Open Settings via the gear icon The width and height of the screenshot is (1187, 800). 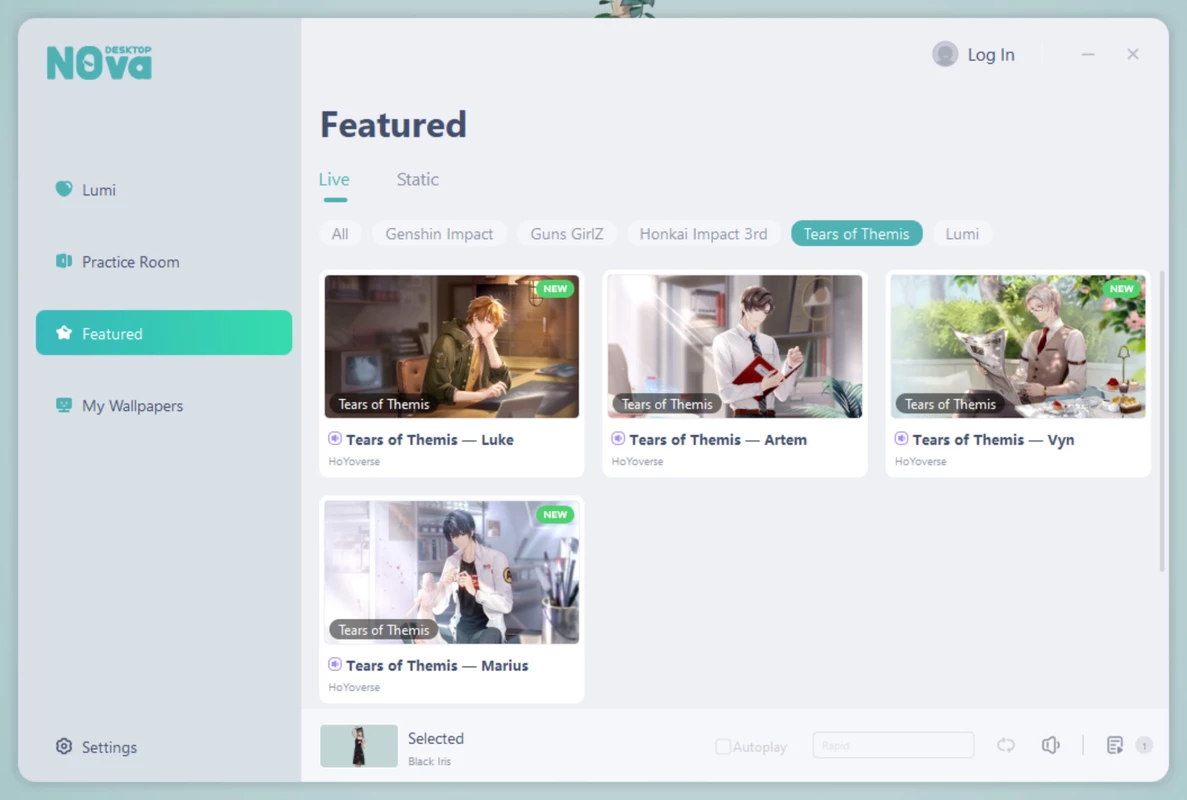[64, 746]
